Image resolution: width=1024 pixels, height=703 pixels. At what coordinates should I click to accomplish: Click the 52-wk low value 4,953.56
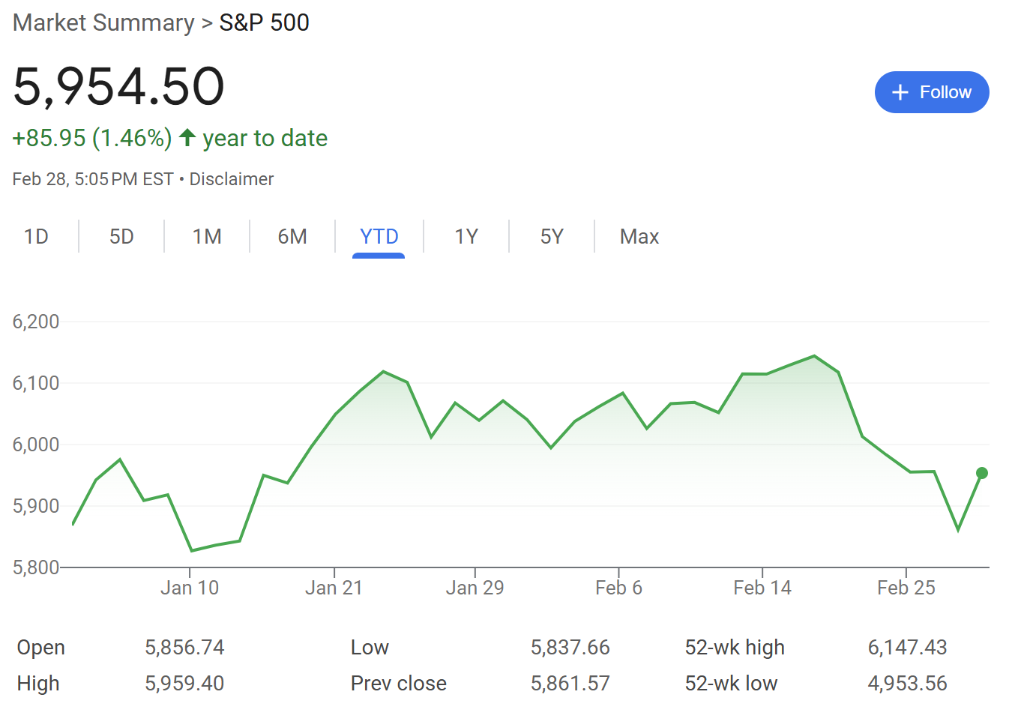(907, 683)
